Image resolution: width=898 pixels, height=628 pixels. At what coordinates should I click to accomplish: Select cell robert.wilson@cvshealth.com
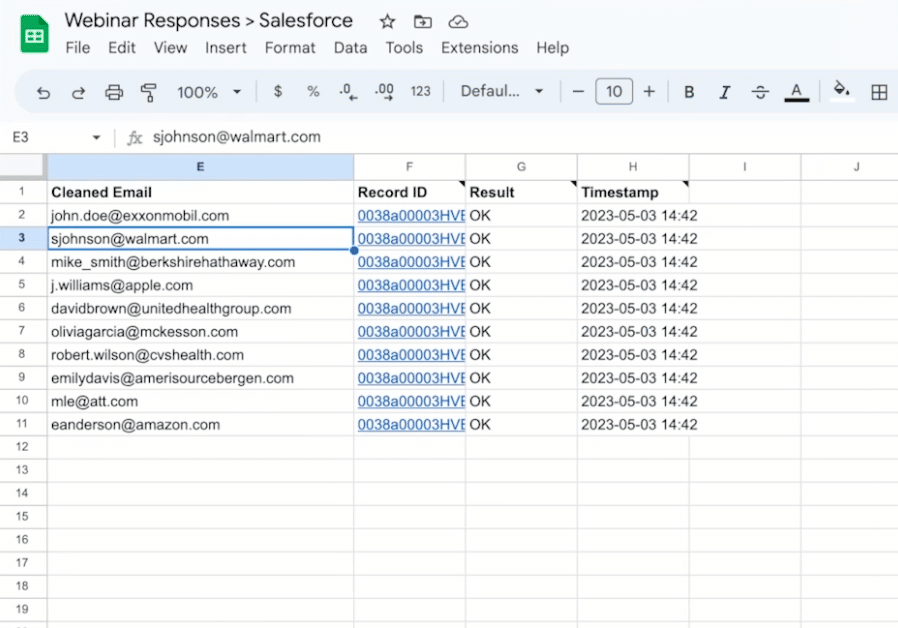200,355
